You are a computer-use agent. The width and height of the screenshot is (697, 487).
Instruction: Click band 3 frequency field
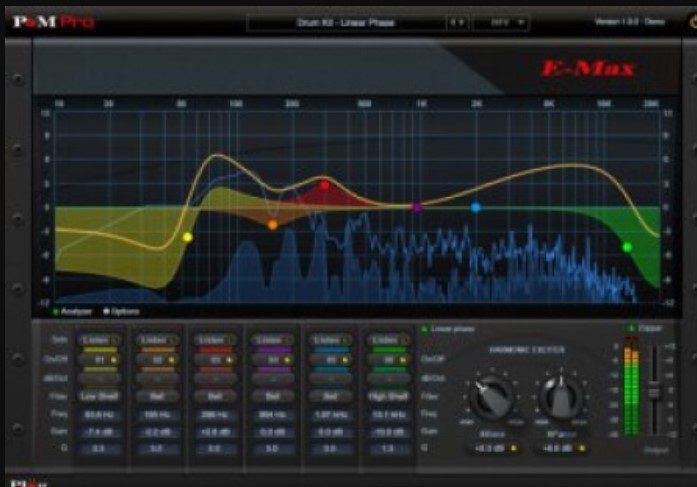tap(215, 415)
